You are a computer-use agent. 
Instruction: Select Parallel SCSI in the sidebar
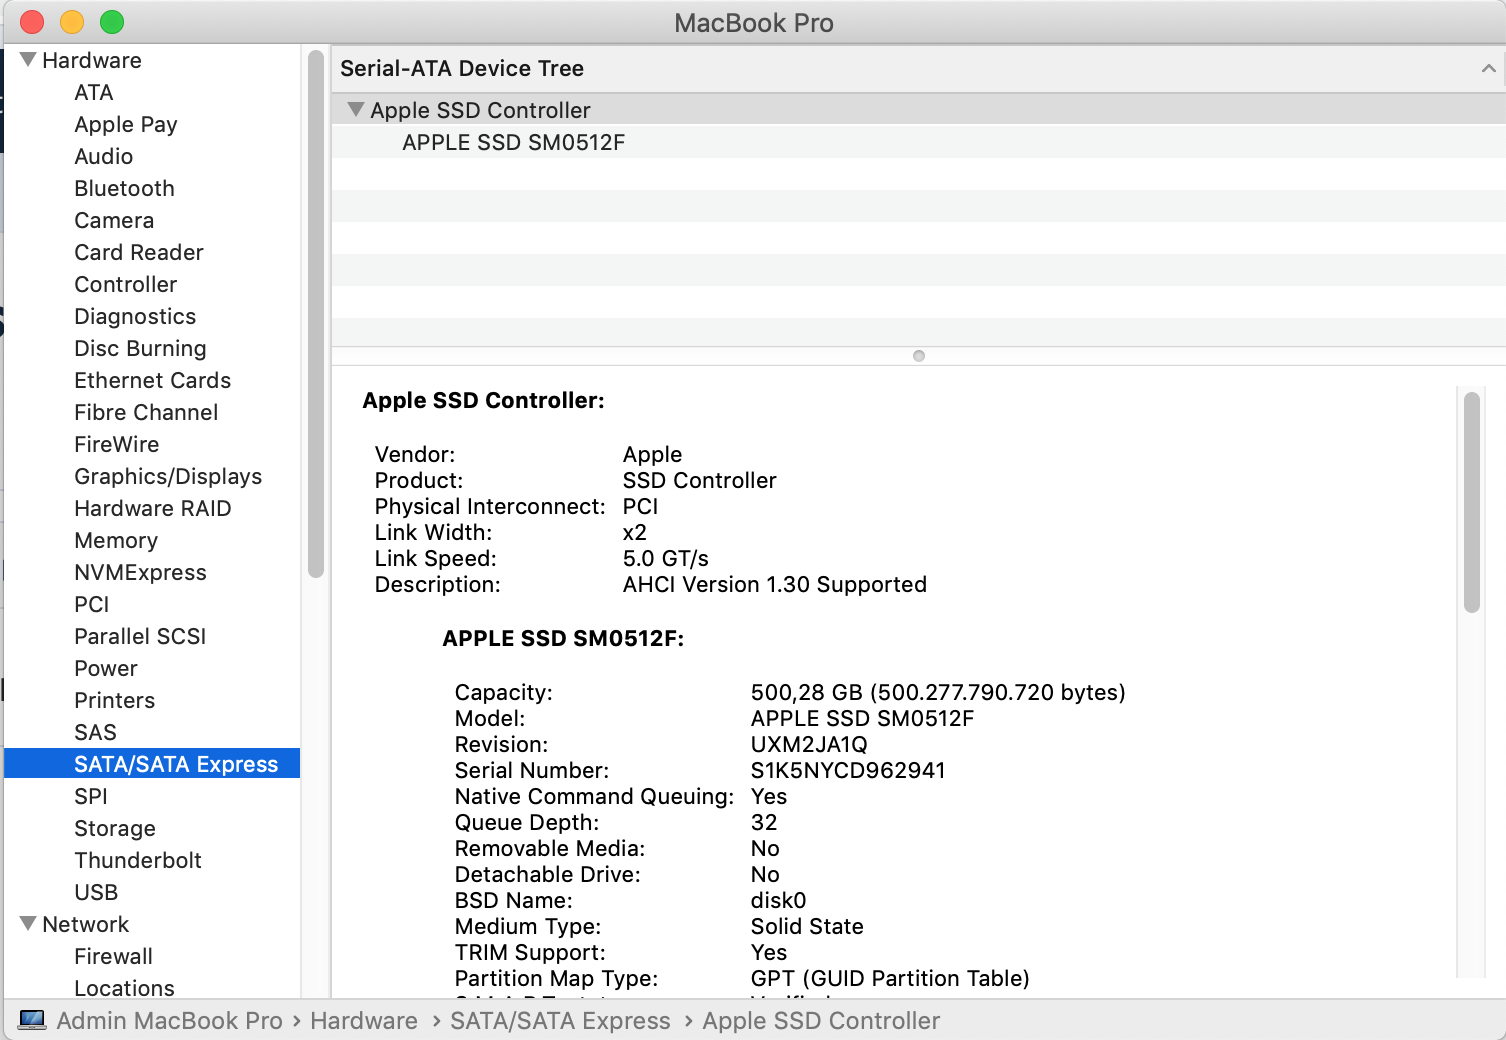tap(140, 636)
